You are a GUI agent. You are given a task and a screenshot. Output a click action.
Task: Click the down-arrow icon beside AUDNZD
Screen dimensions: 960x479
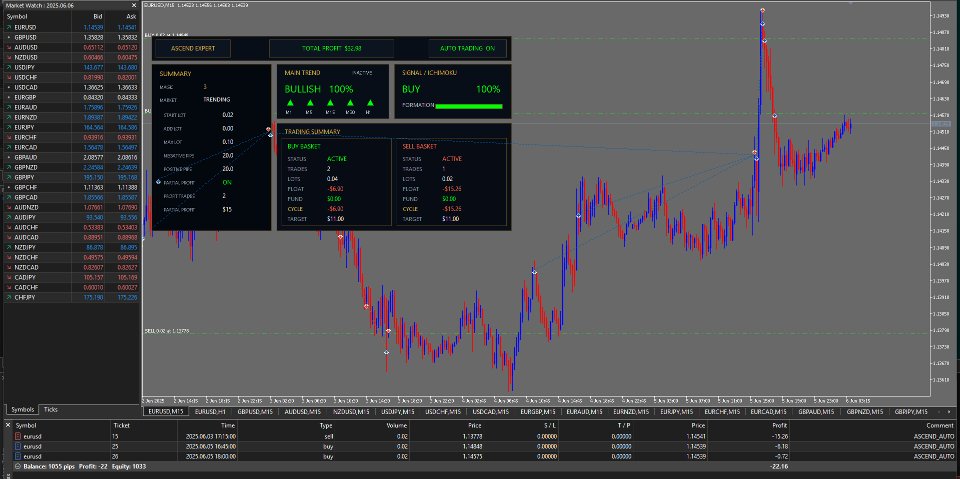(x=8, y=207)
